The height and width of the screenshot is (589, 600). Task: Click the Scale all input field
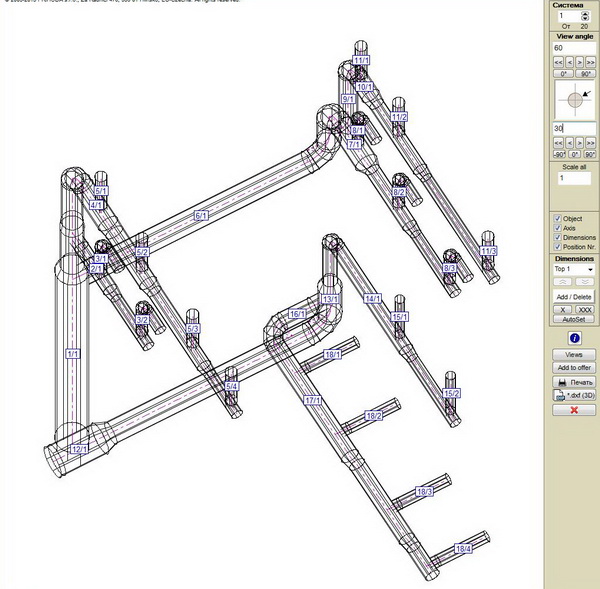[574, 178]
